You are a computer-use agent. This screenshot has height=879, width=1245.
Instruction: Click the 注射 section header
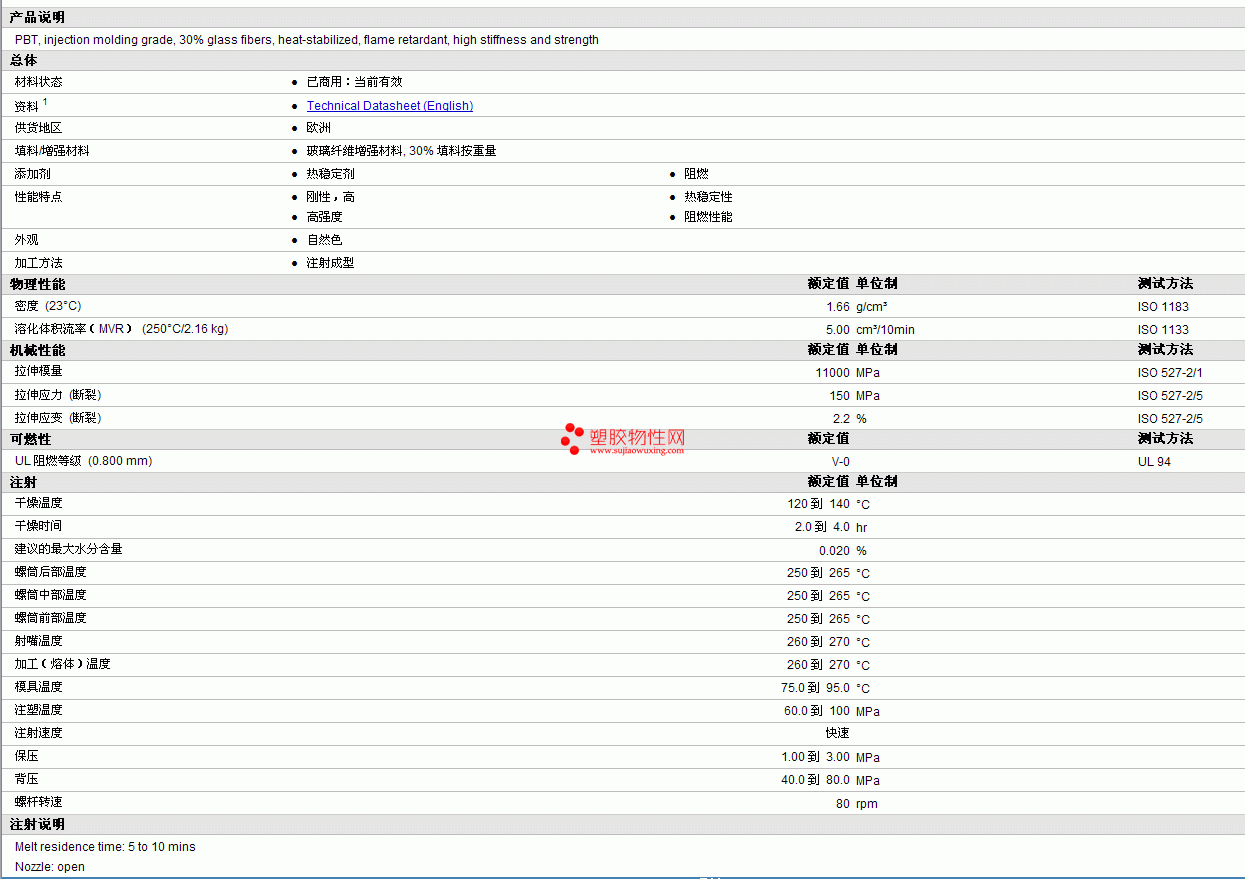(24, 482)
